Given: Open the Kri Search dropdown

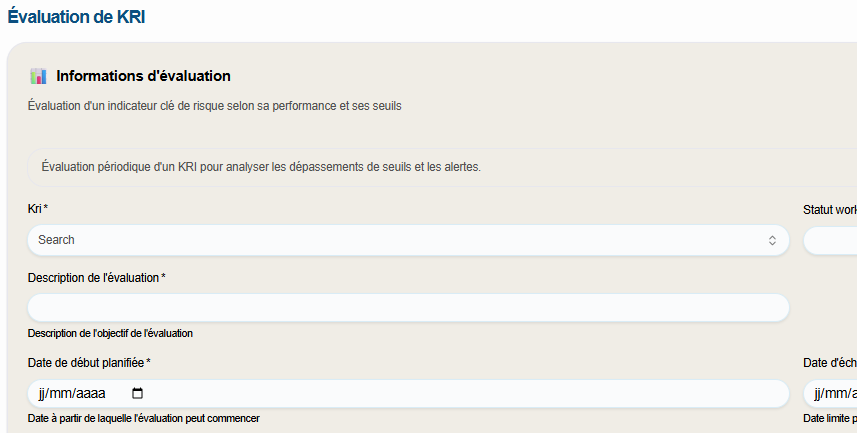Looking at the screenshot, I should tap(400, 240).
